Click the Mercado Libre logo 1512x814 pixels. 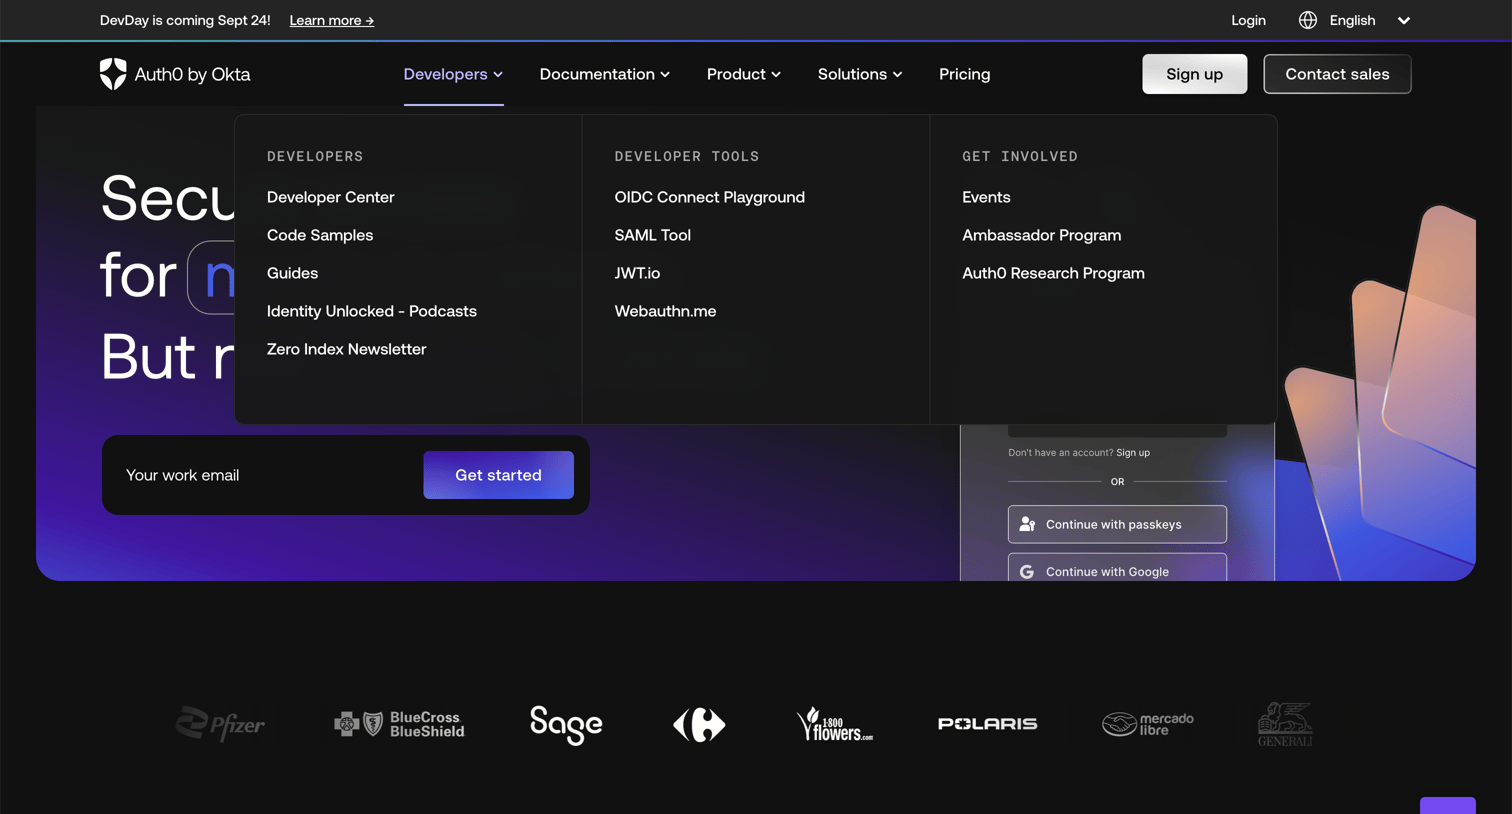pyautogui.click(x=1148, y=724)
